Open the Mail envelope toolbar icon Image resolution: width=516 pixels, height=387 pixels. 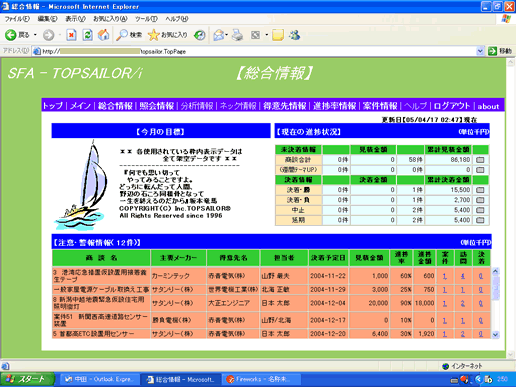pyautogui.click(x=218, y=35)
